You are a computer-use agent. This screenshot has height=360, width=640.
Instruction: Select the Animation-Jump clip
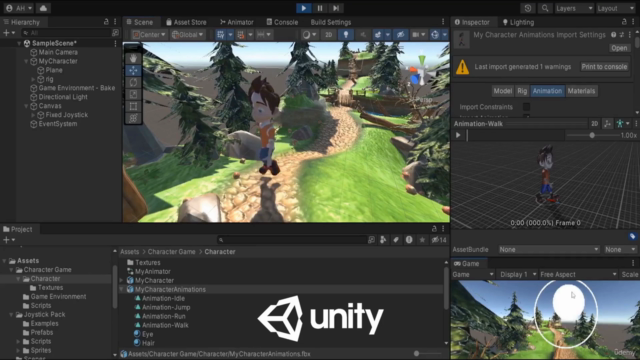tap(166, 307)
